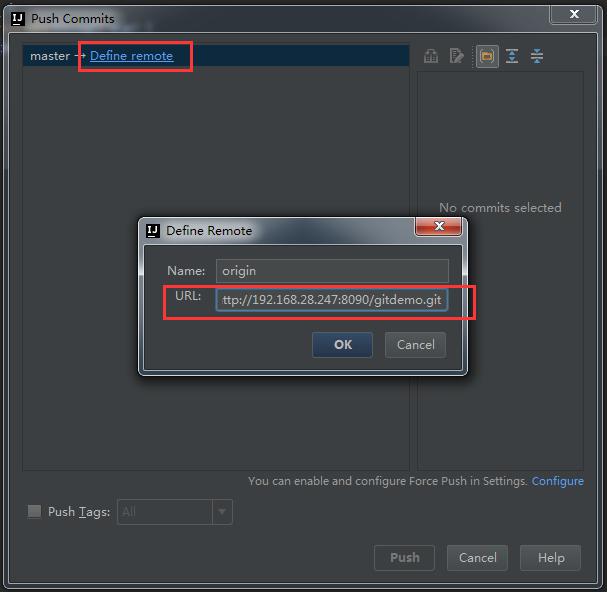The image size is (607, 592).
Task: Click the Define remote link
Action: 131,56
